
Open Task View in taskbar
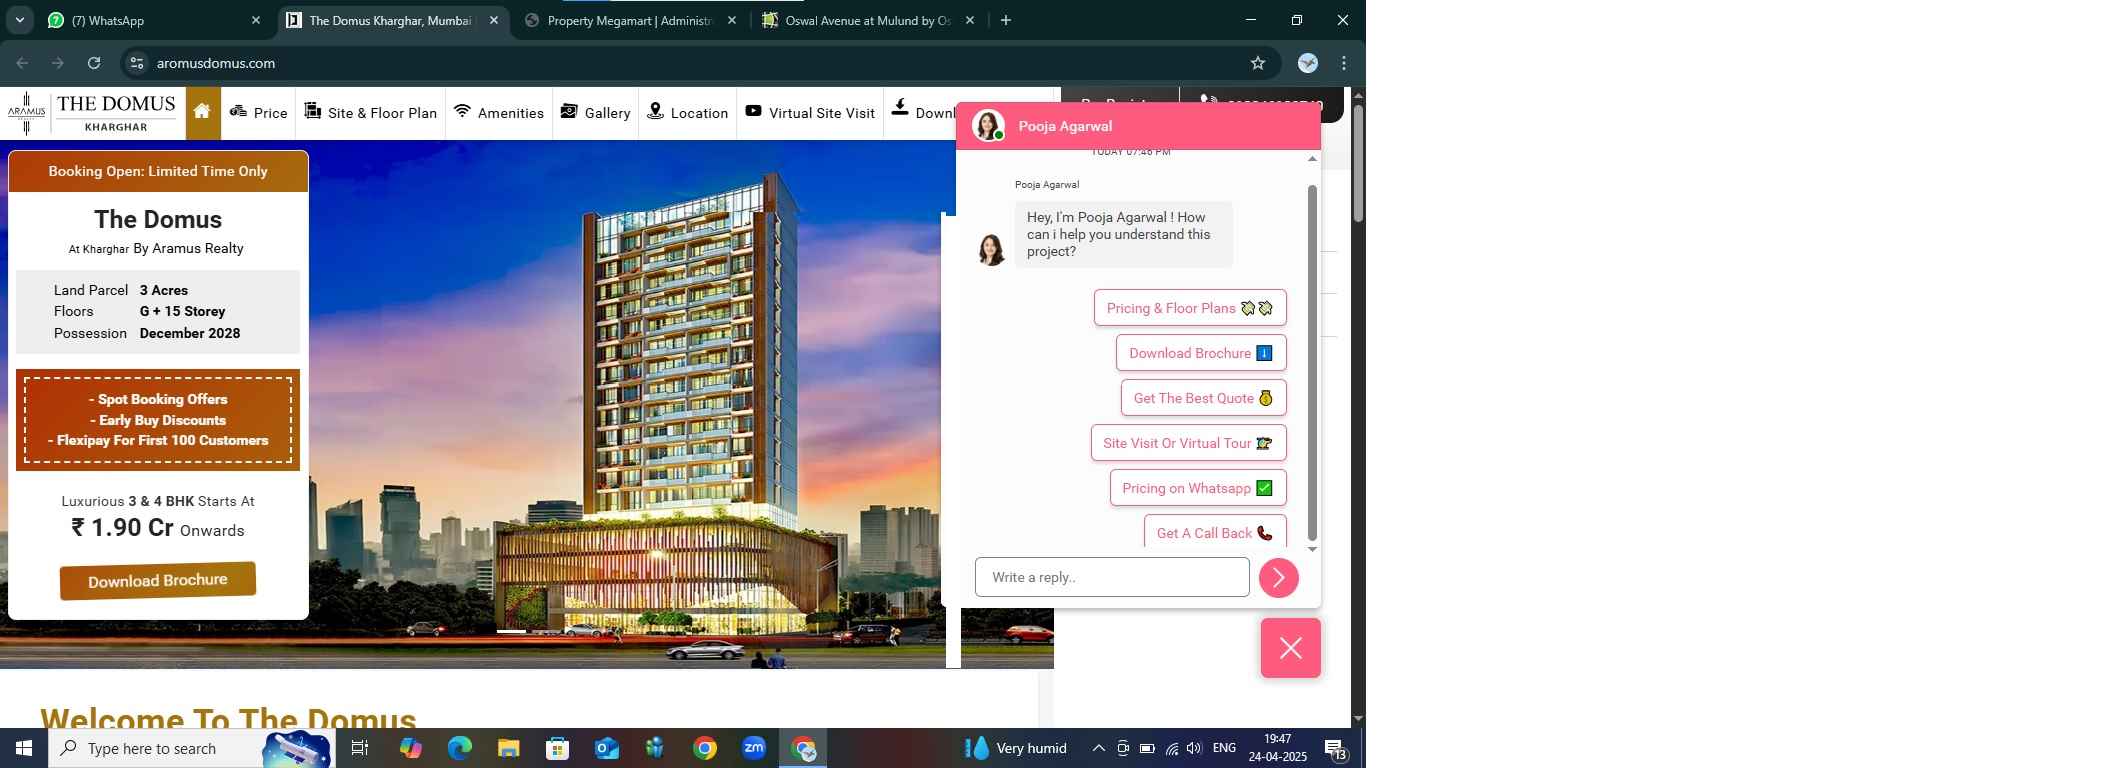pyautogui.click(x=360, y=748)
